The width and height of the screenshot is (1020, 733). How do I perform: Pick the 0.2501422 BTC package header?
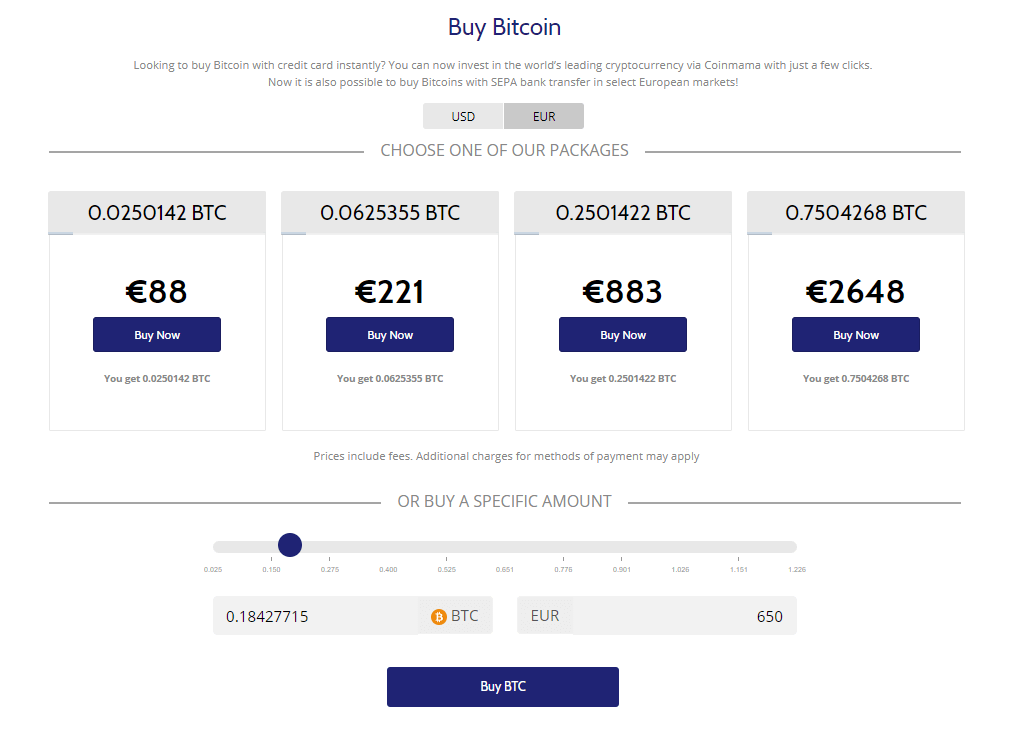point(623,213)
